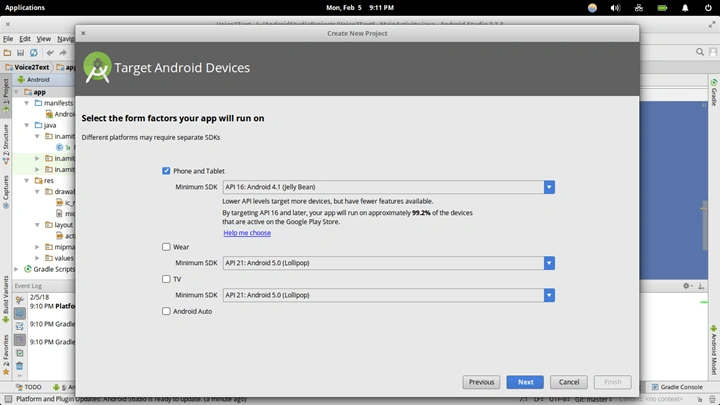Open the Captures tool window tab

pyautogui.click(x=6, y=191)
